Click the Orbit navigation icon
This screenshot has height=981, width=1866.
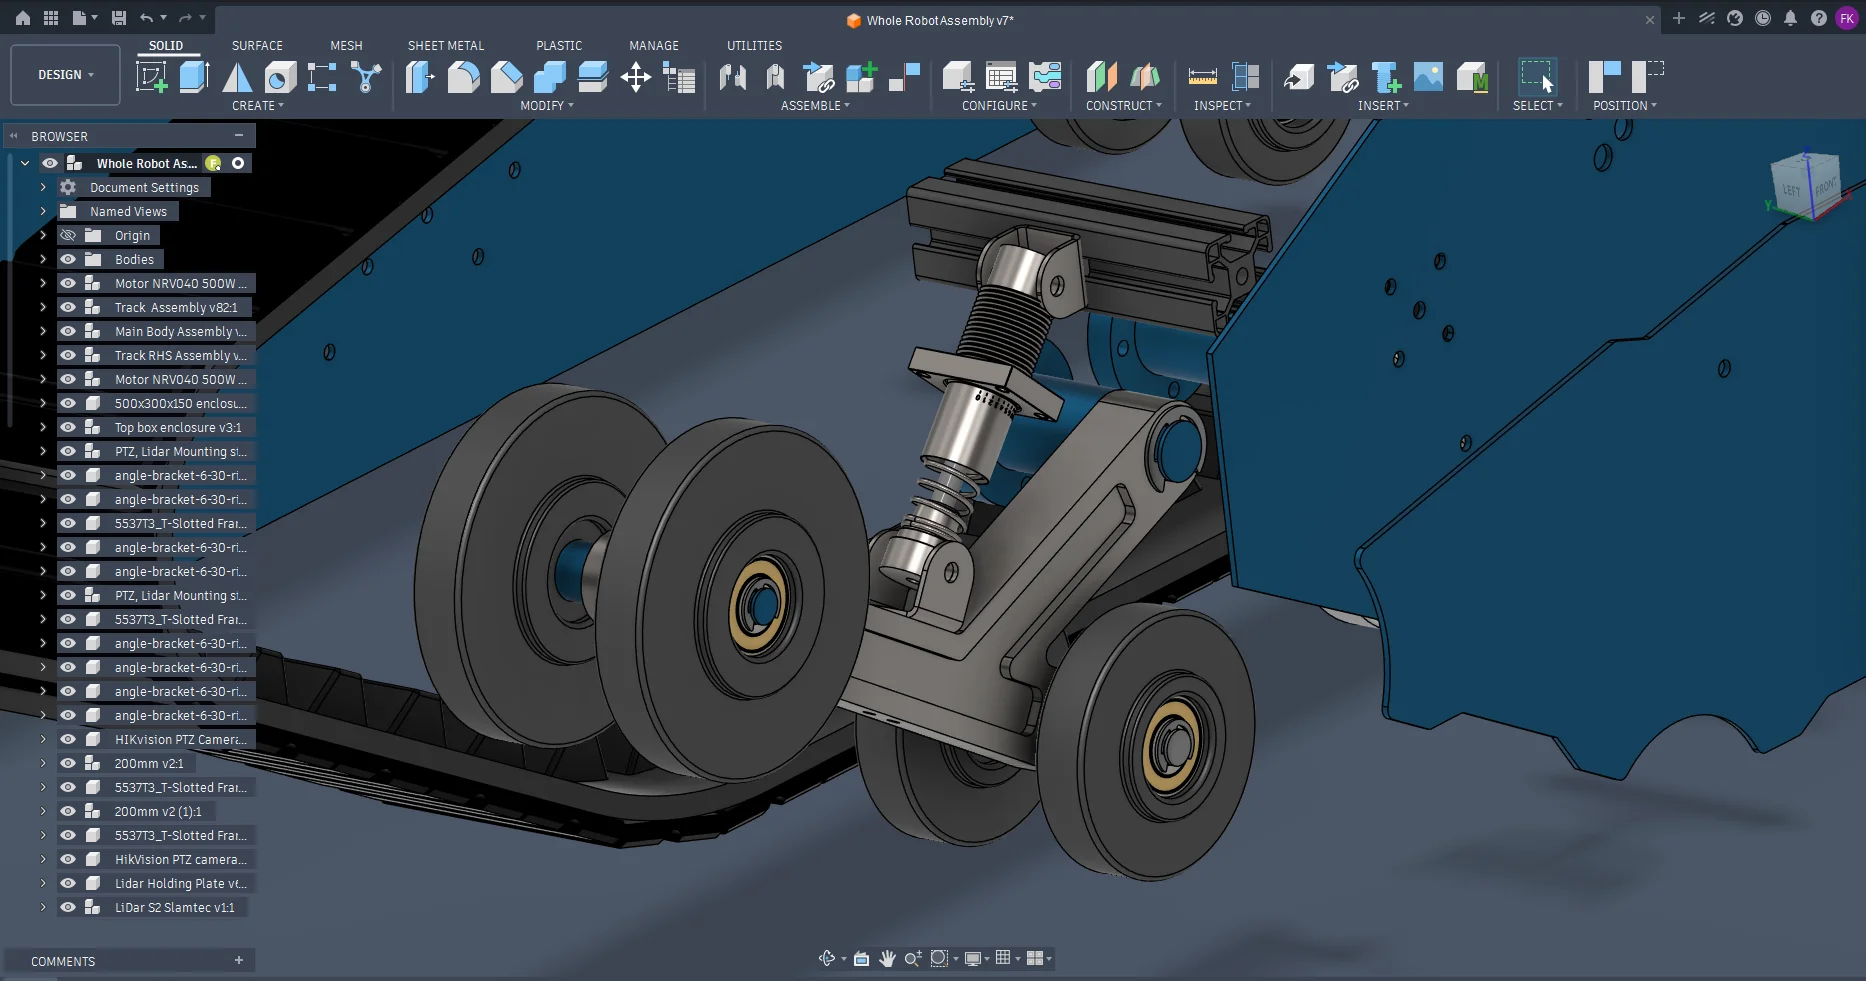tap(827, 958)
